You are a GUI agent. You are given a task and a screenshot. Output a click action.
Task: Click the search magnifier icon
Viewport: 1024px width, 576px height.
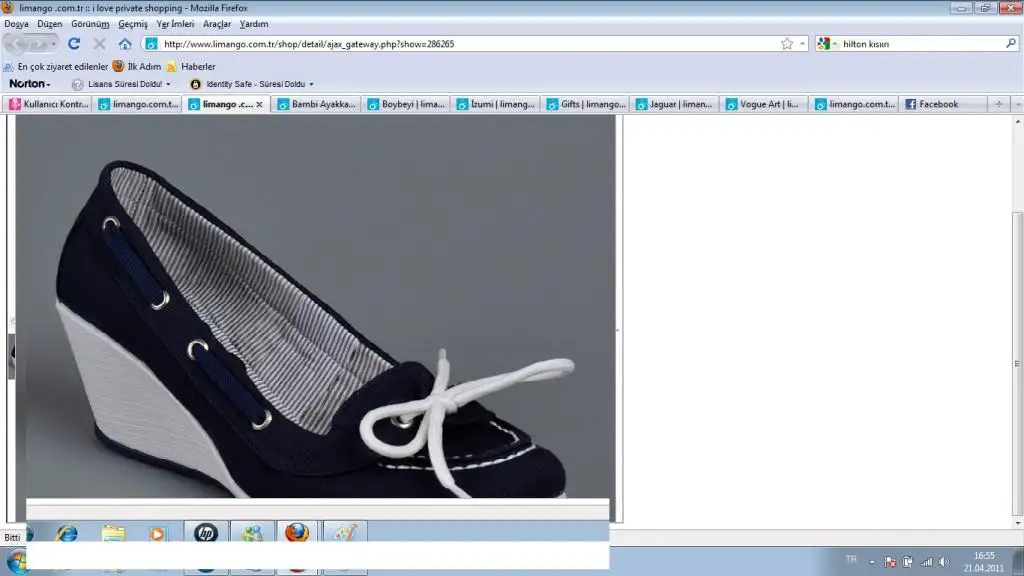click(1010, 44)
